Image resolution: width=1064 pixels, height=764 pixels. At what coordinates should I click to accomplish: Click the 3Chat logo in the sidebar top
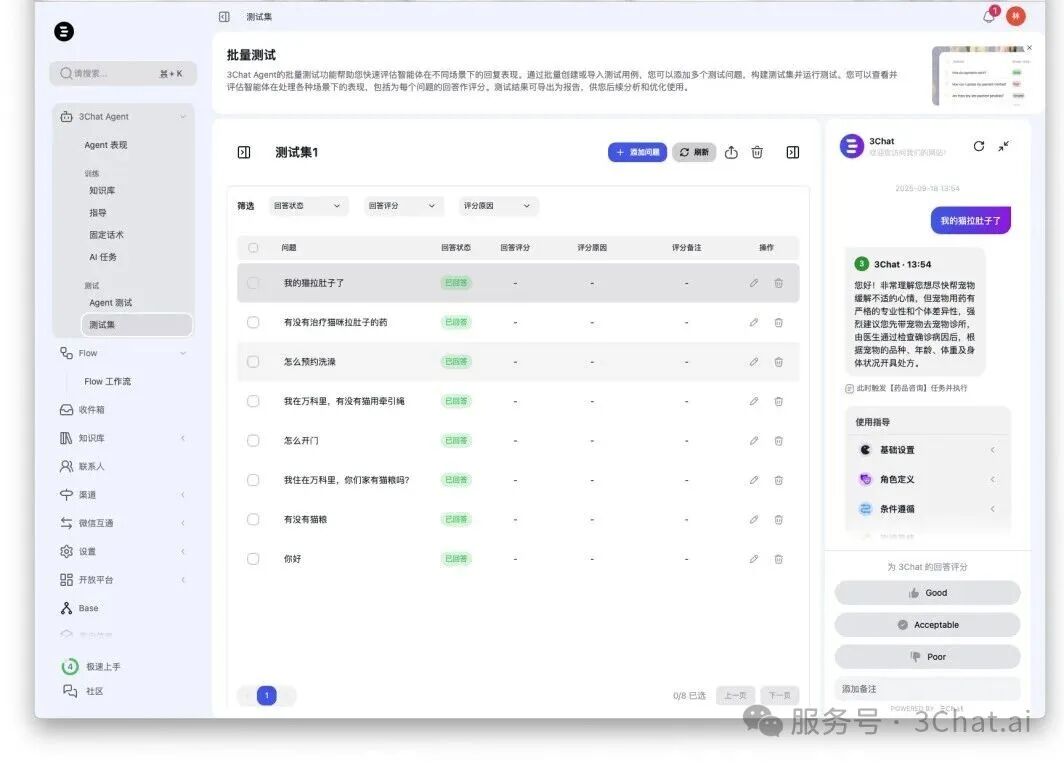(64, 31)
